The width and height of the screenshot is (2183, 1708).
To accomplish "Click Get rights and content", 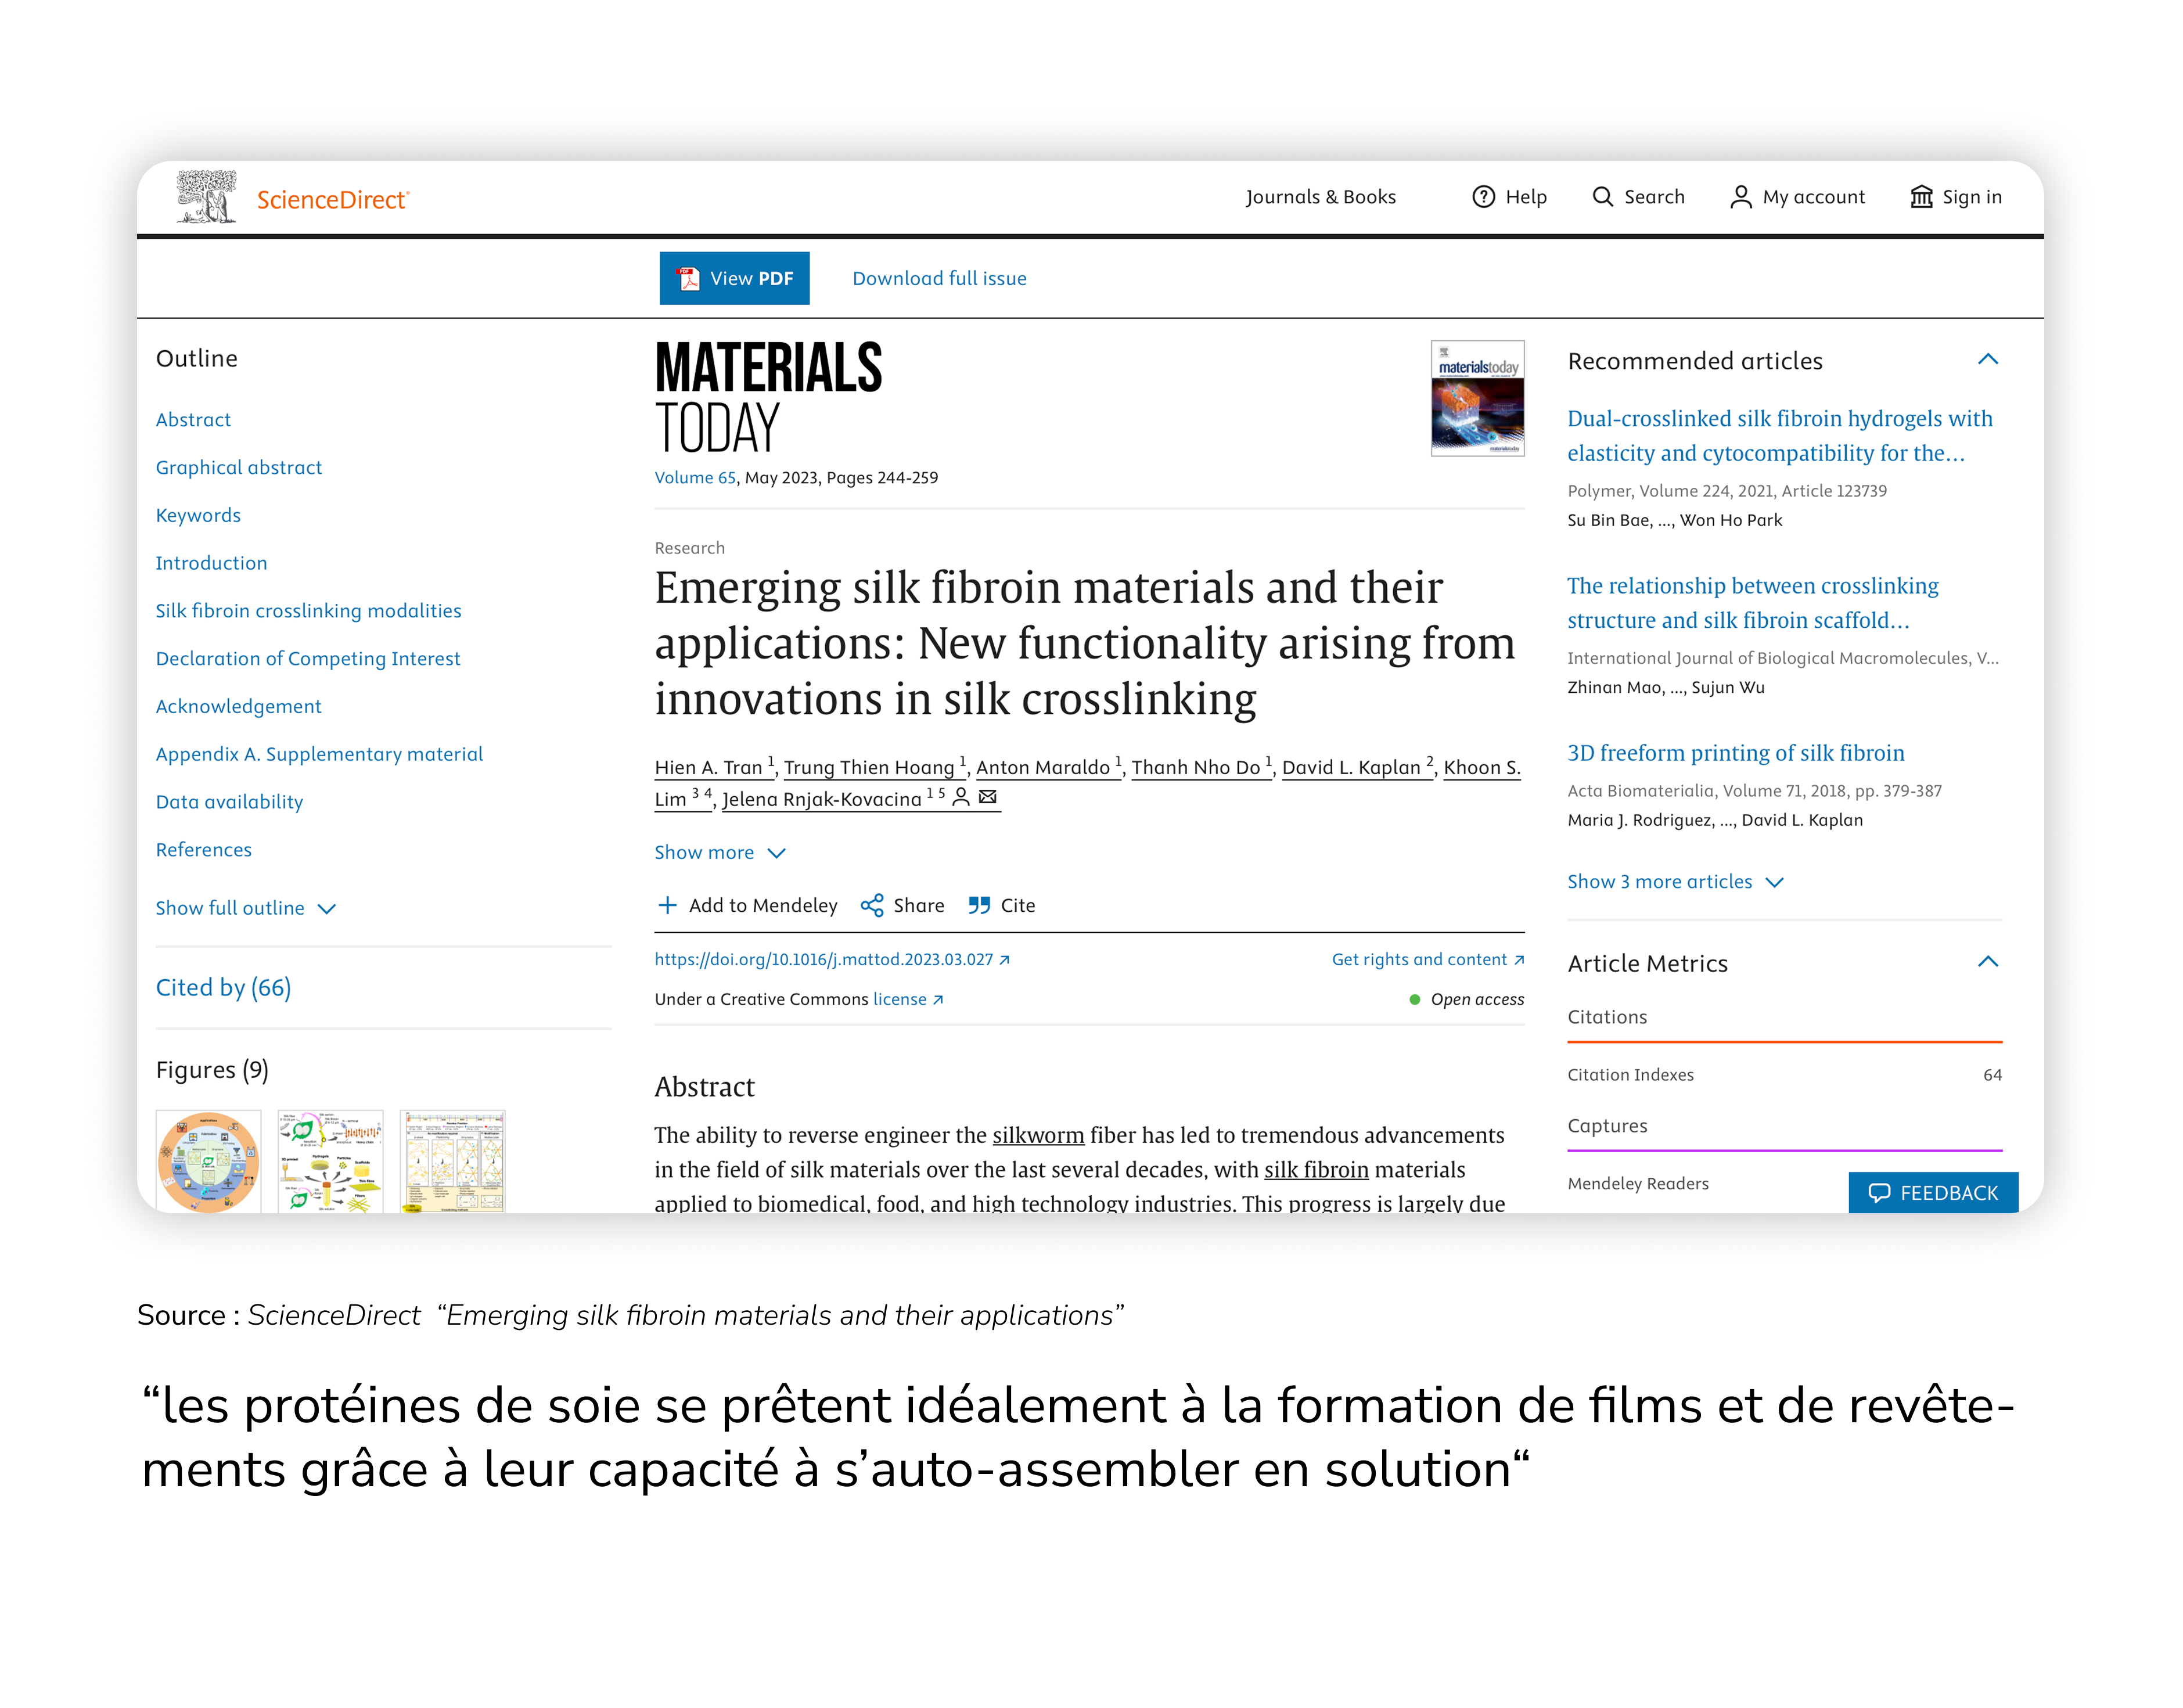I will (1427, 959).
